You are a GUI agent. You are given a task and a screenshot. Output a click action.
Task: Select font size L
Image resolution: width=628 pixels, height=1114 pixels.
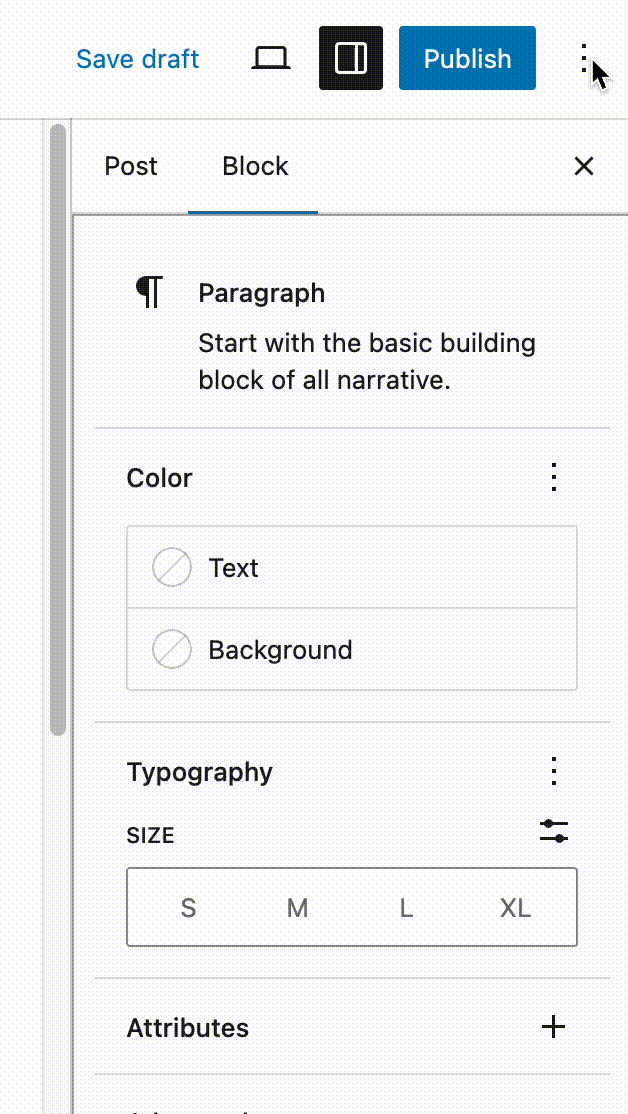(x=406, y=908)
